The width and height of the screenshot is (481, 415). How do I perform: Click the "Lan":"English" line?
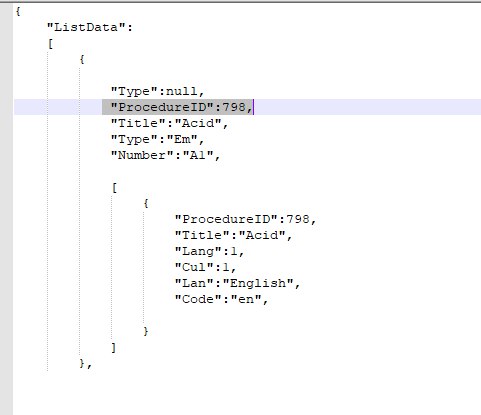tap(237, 283)
